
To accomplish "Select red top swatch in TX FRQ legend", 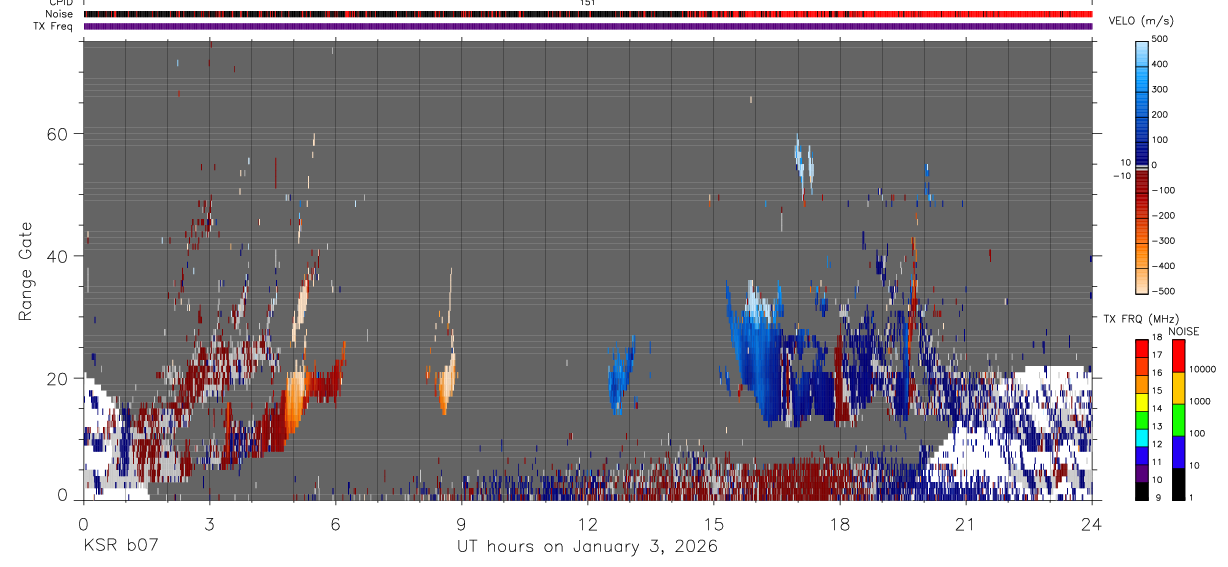I will pyautogui.click(x=1142, y=348).
